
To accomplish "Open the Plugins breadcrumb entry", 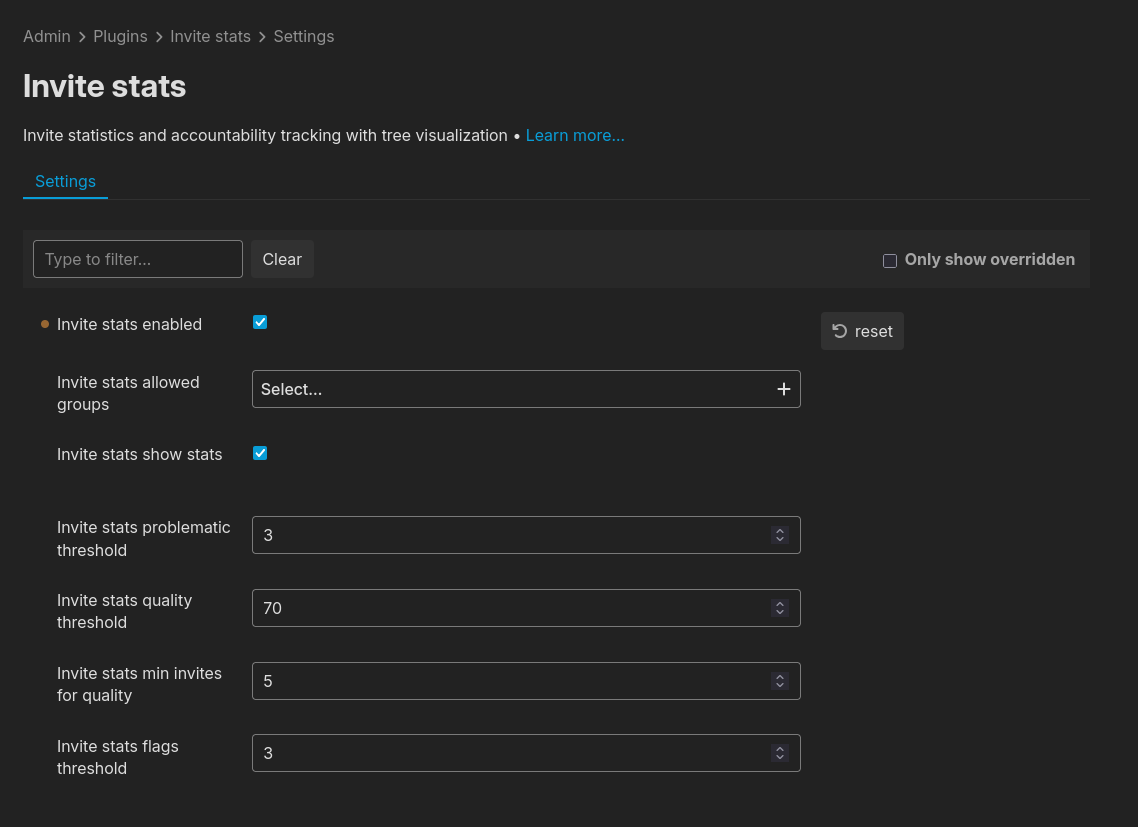I will coord(120,36).
